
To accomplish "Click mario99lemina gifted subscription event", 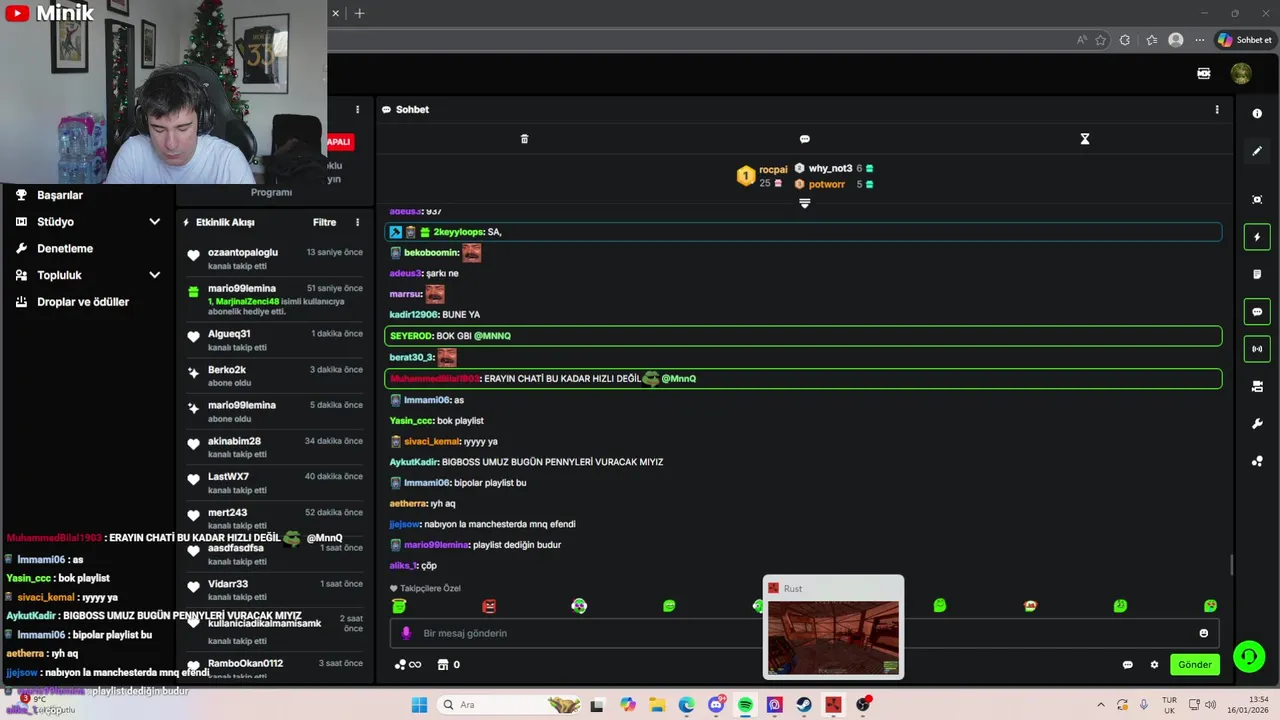I will coord(274,299).
